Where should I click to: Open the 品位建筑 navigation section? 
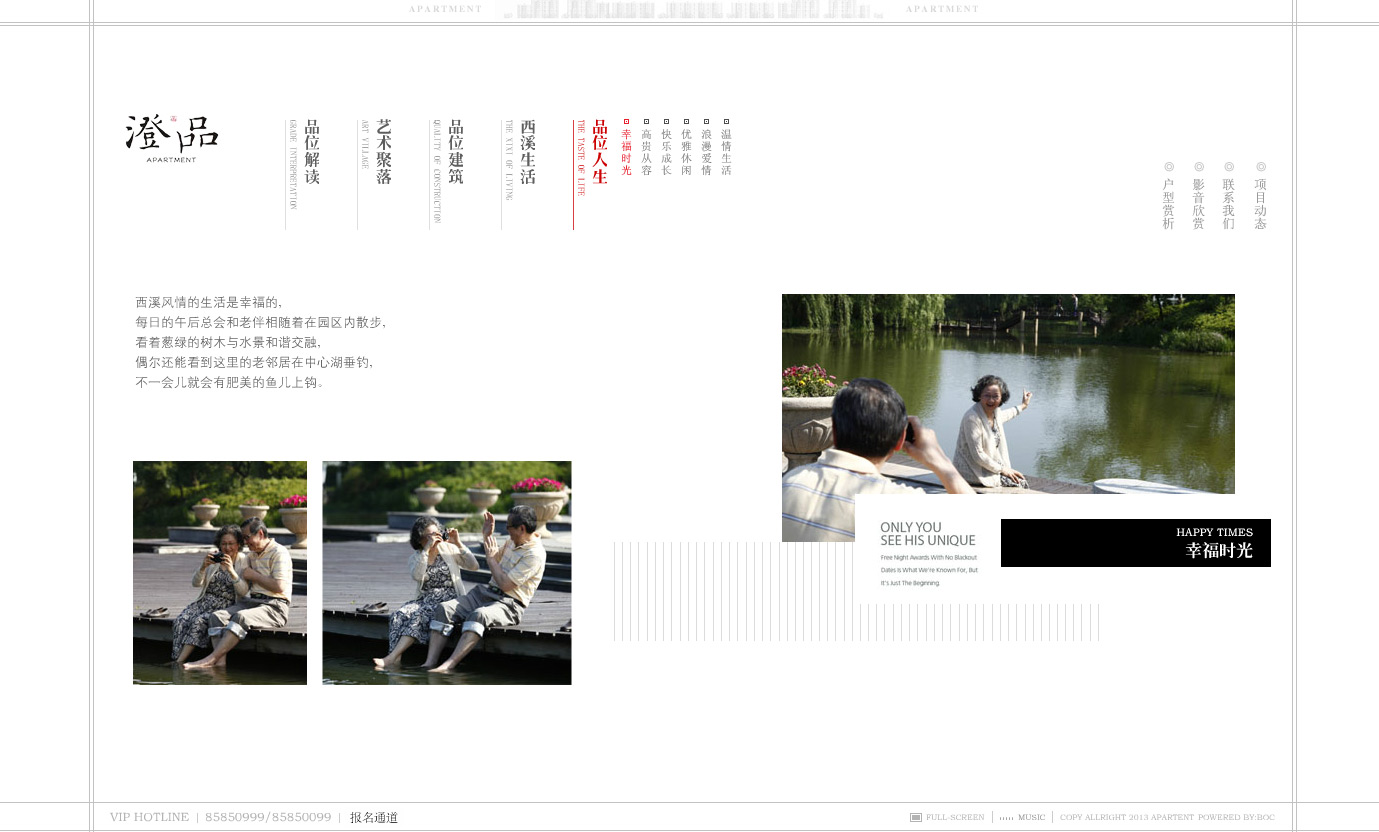[456, 152]
